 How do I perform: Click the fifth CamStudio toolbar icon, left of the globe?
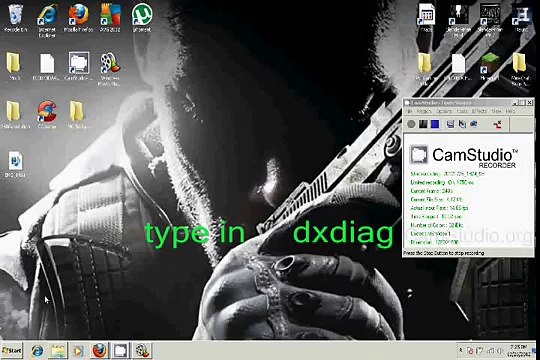(462, 124)
